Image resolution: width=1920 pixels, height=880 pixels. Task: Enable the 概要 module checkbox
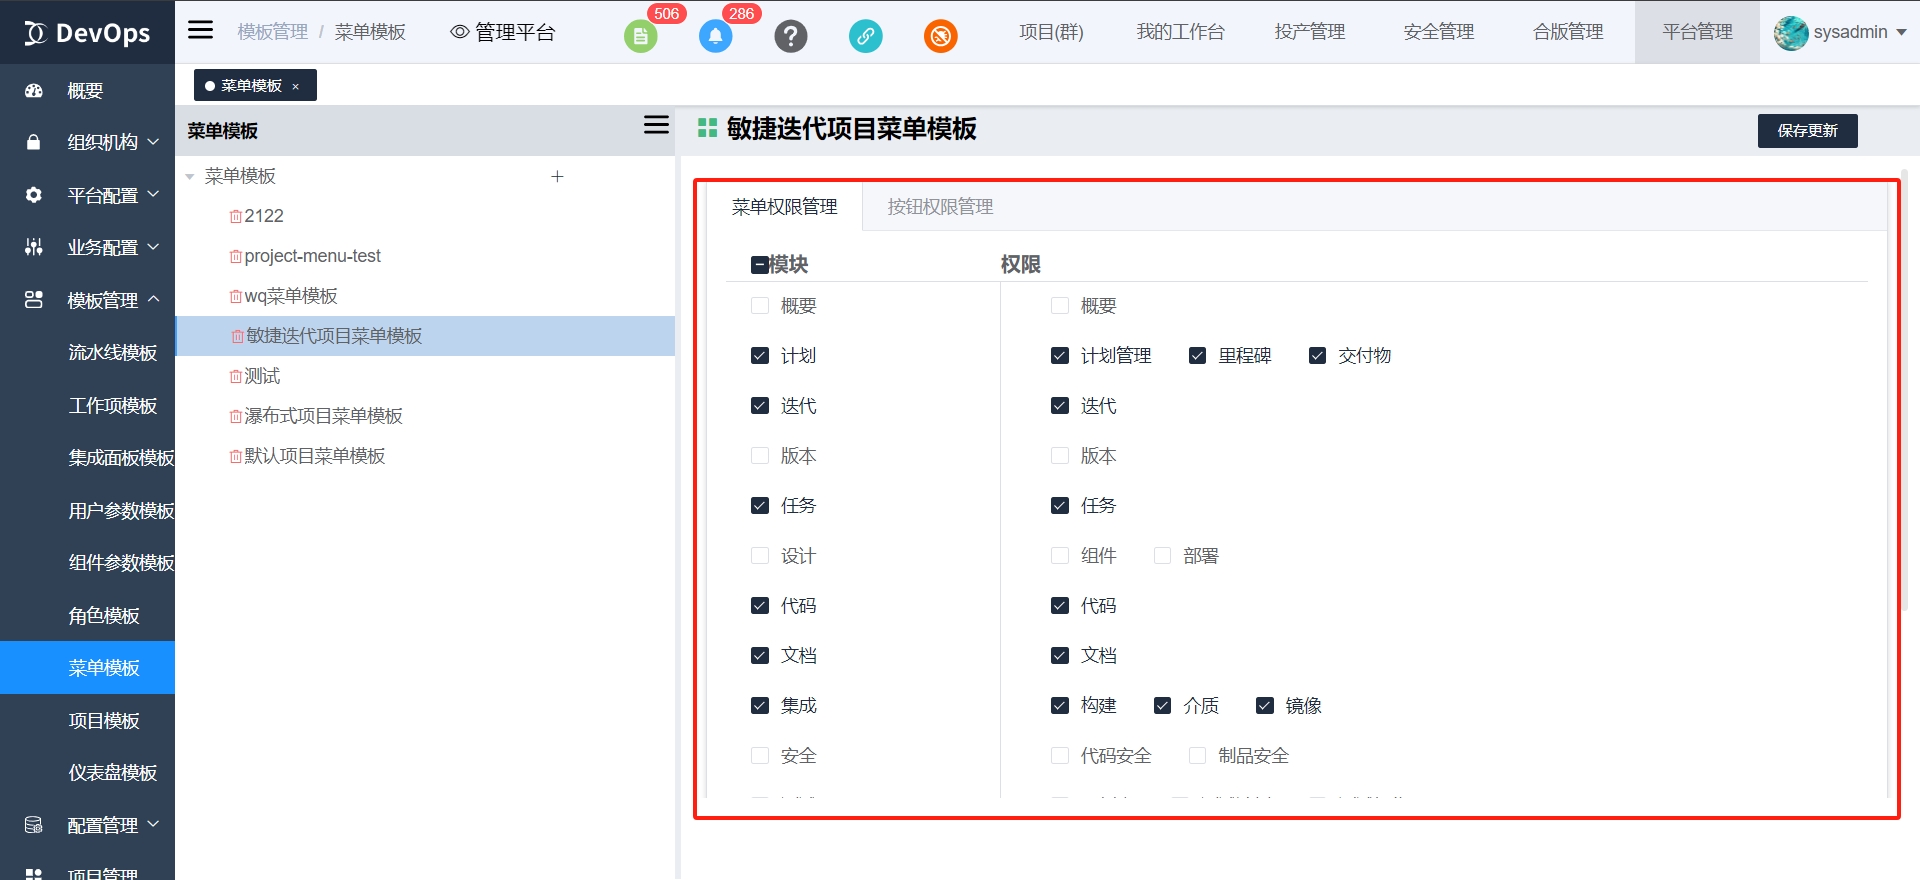coord(760,306)
